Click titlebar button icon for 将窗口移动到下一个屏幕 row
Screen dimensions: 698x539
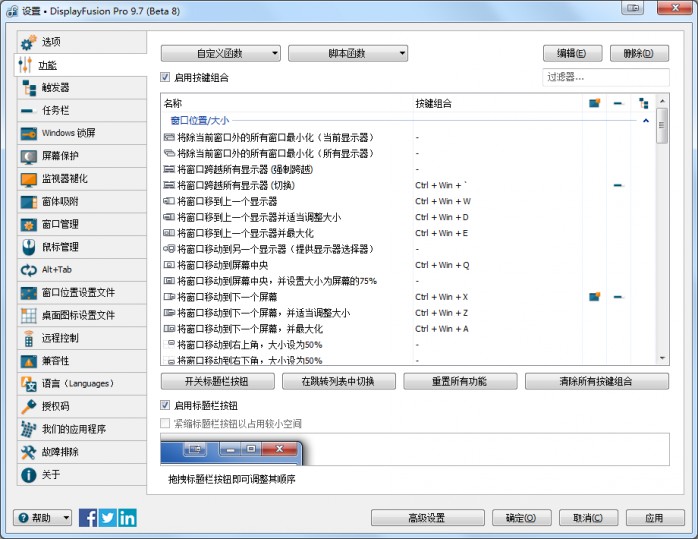pyautogui.click(x=594, y=296)
